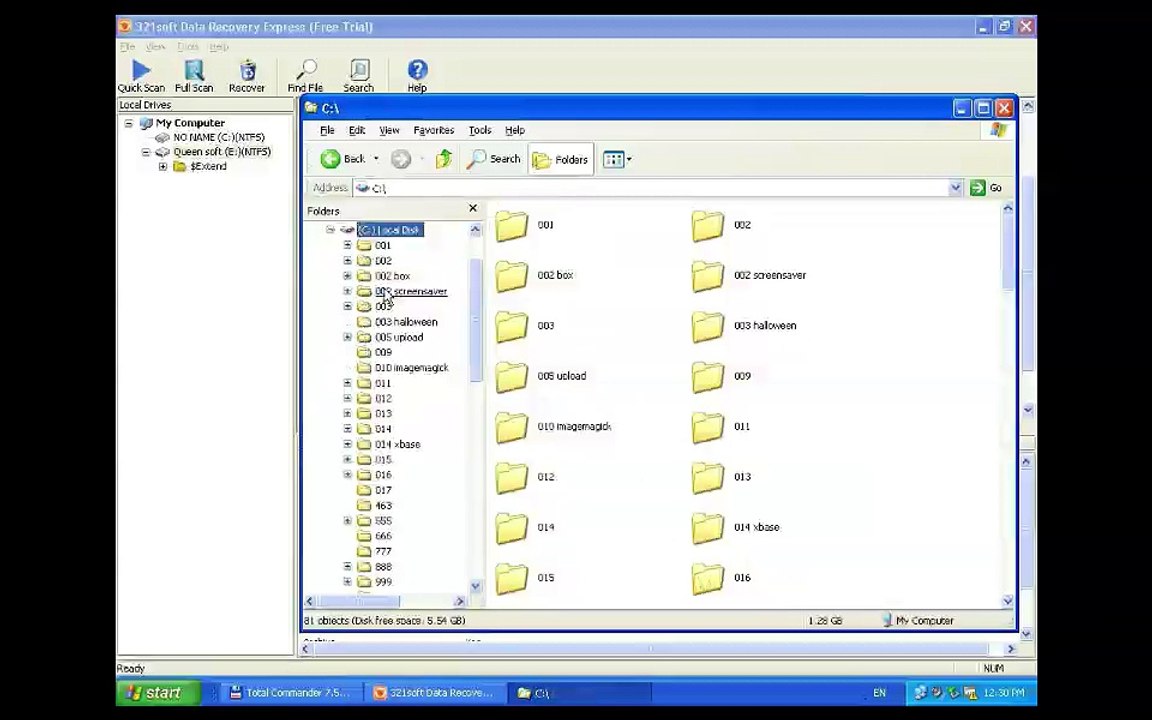Open Explorer Tools menu
The height and width of the screenshot is (720, 1152).
[480, 130]
